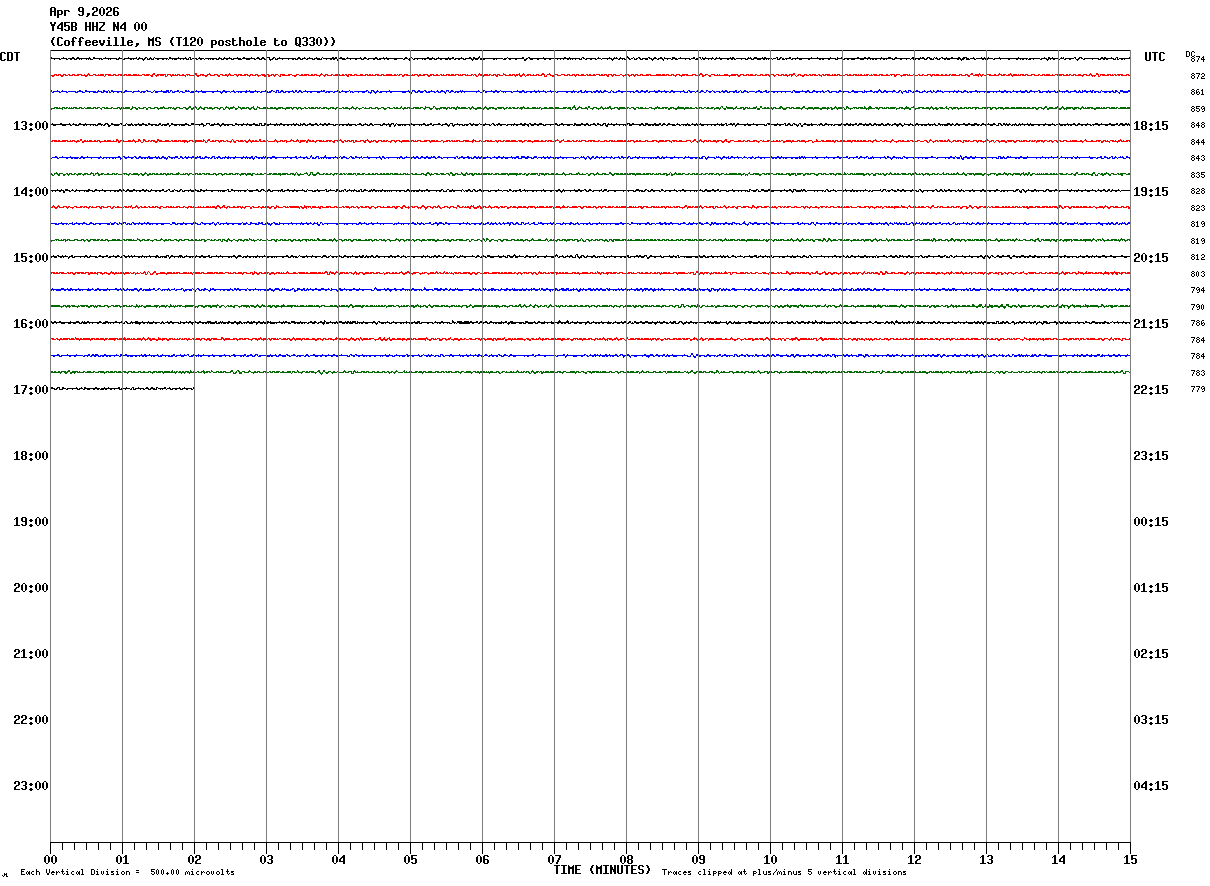Click minute axis label '12'

pos(914,860)
